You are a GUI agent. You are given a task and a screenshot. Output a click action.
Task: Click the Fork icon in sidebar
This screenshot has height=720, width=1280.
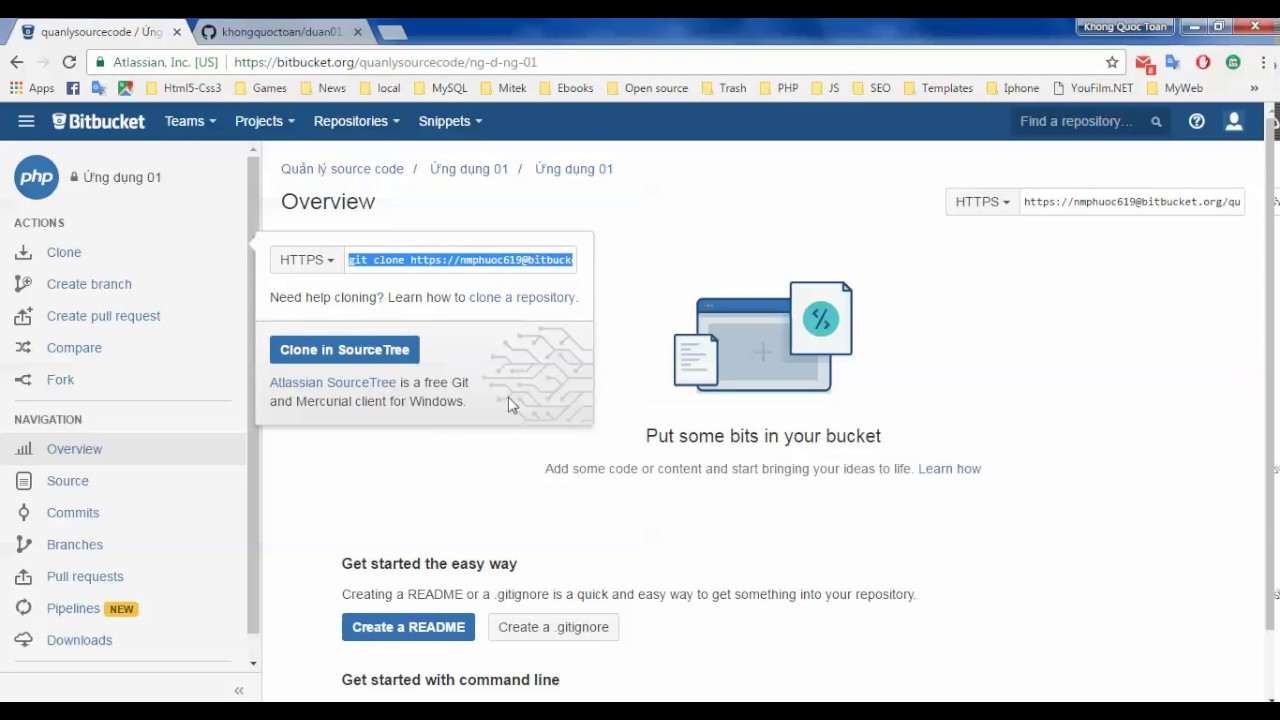click(24, 380)
